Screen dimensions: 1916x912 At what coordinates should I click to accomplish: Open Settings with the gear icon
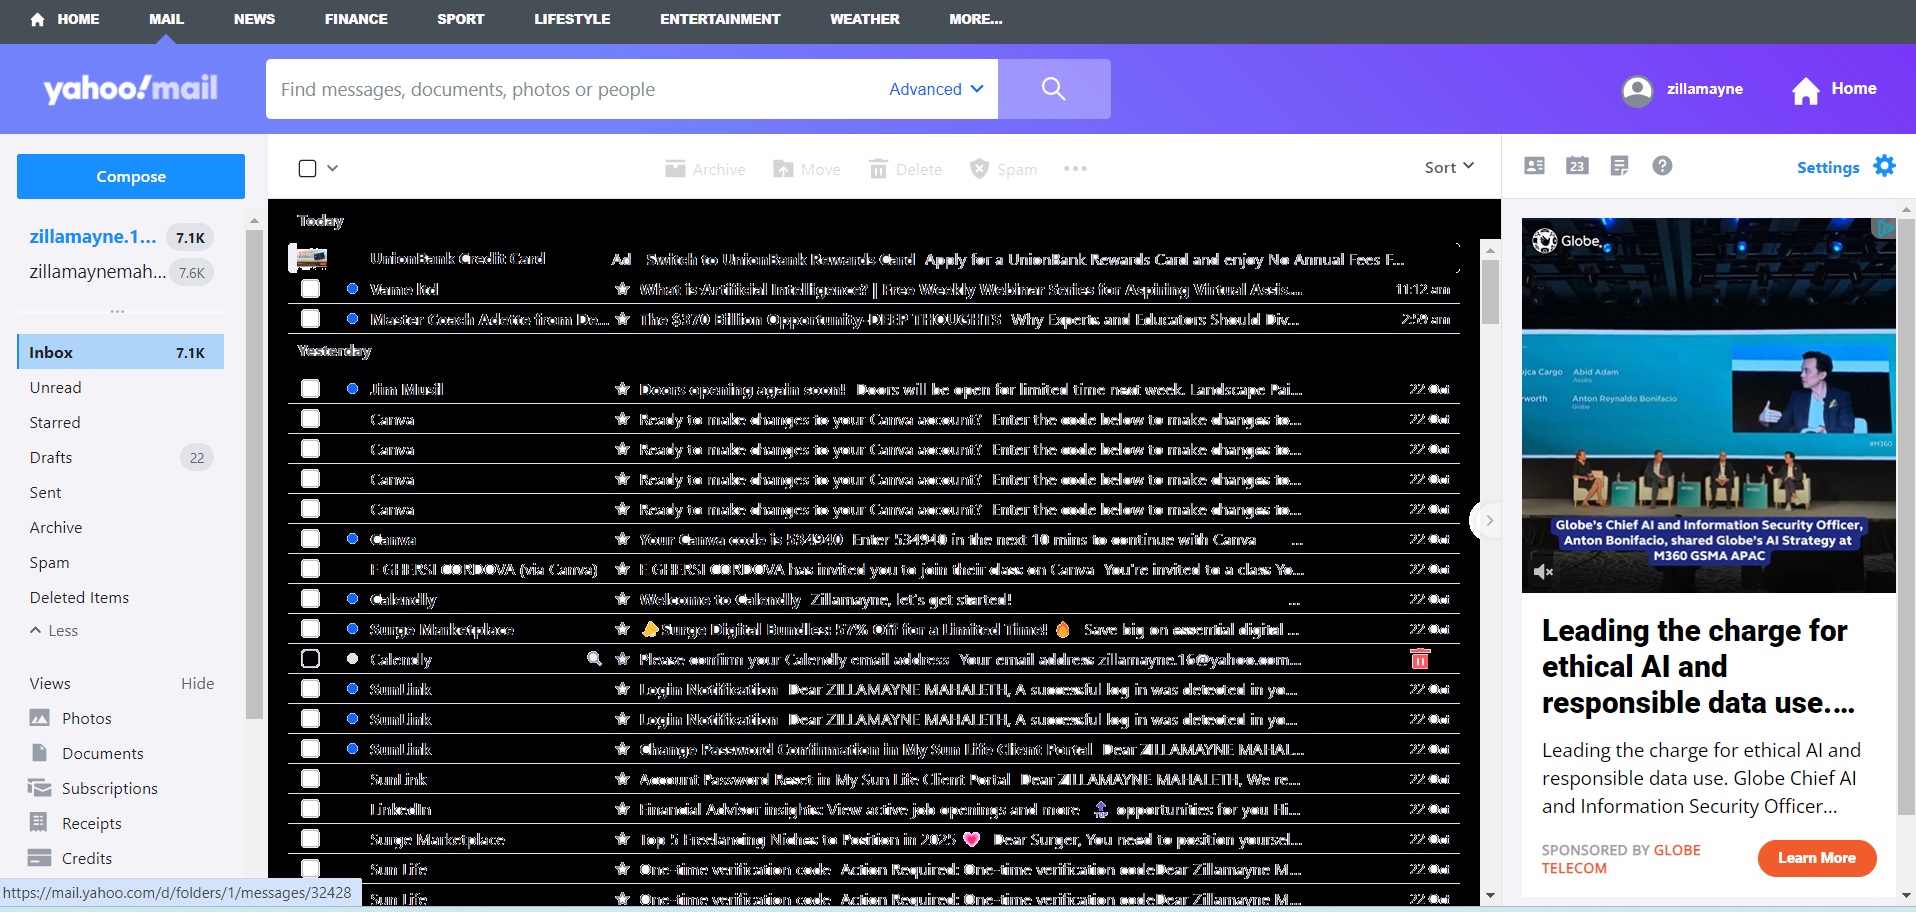pos(1884,166)
